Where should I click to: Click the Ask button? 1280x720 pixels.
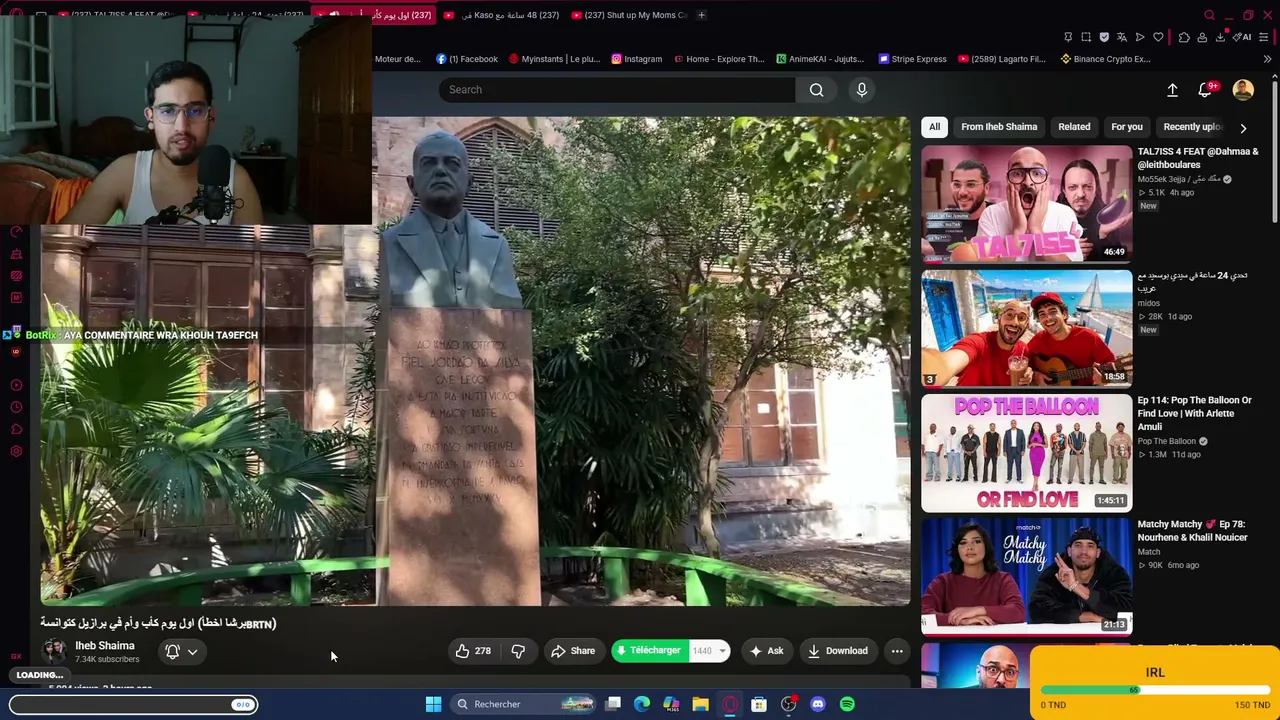(x=766, y=651)
